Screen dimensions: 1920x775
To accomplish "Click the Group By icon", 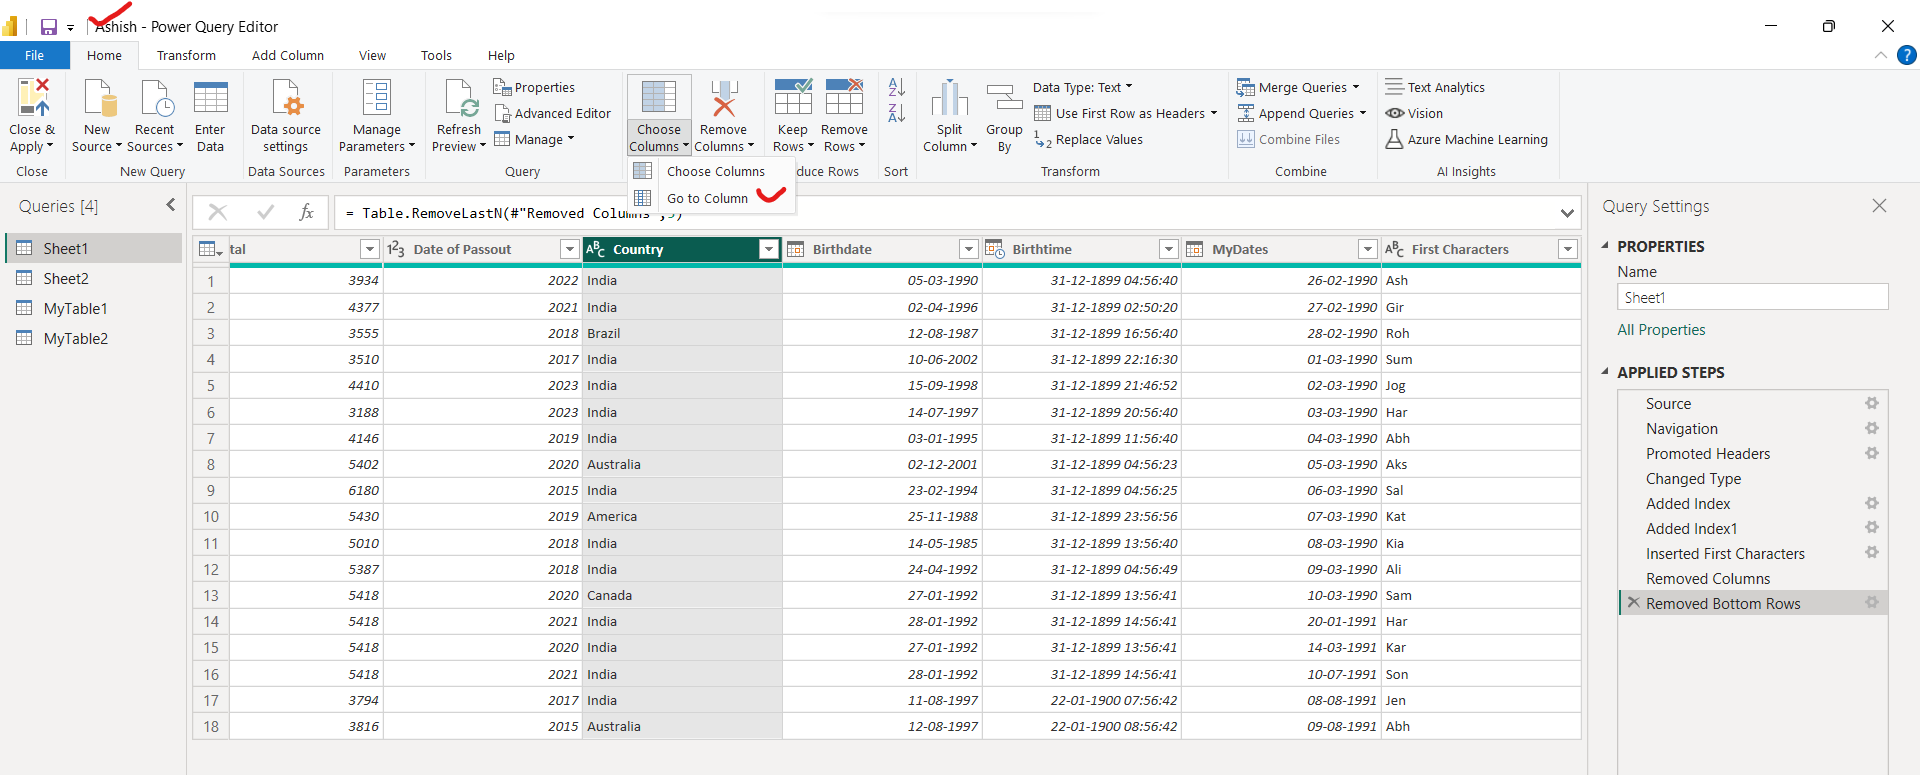I will pos(1004,98).
